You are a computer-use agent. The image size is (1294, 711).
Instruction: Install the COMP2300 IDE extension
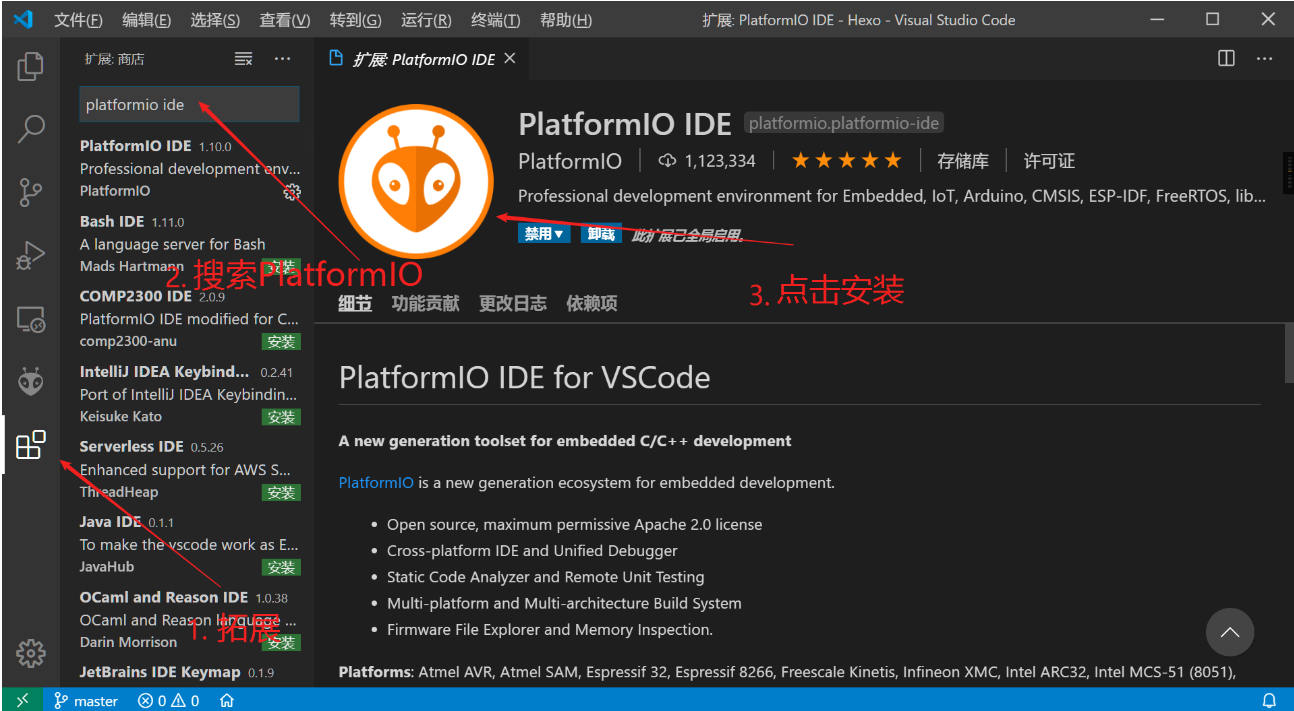point(281,341)
